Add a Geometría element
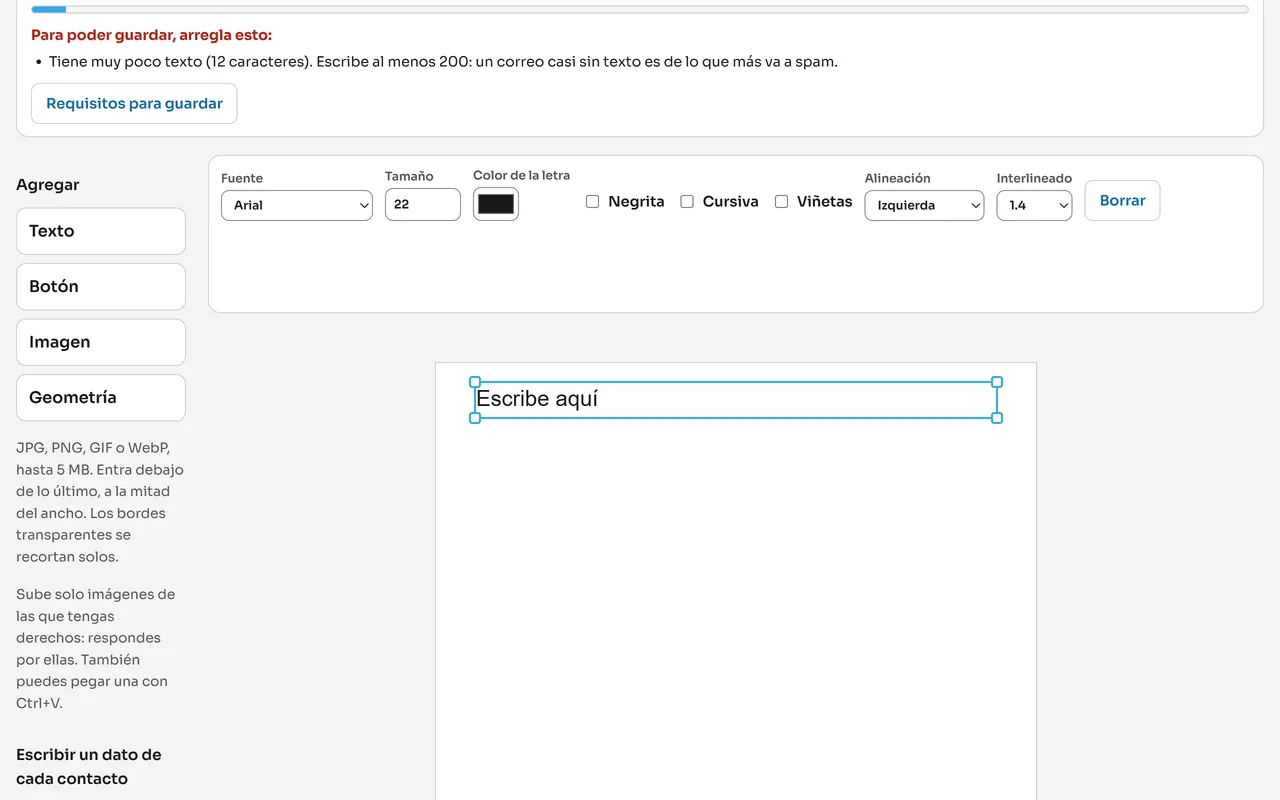Screen dimensions: 1280x800 point(101,398)
